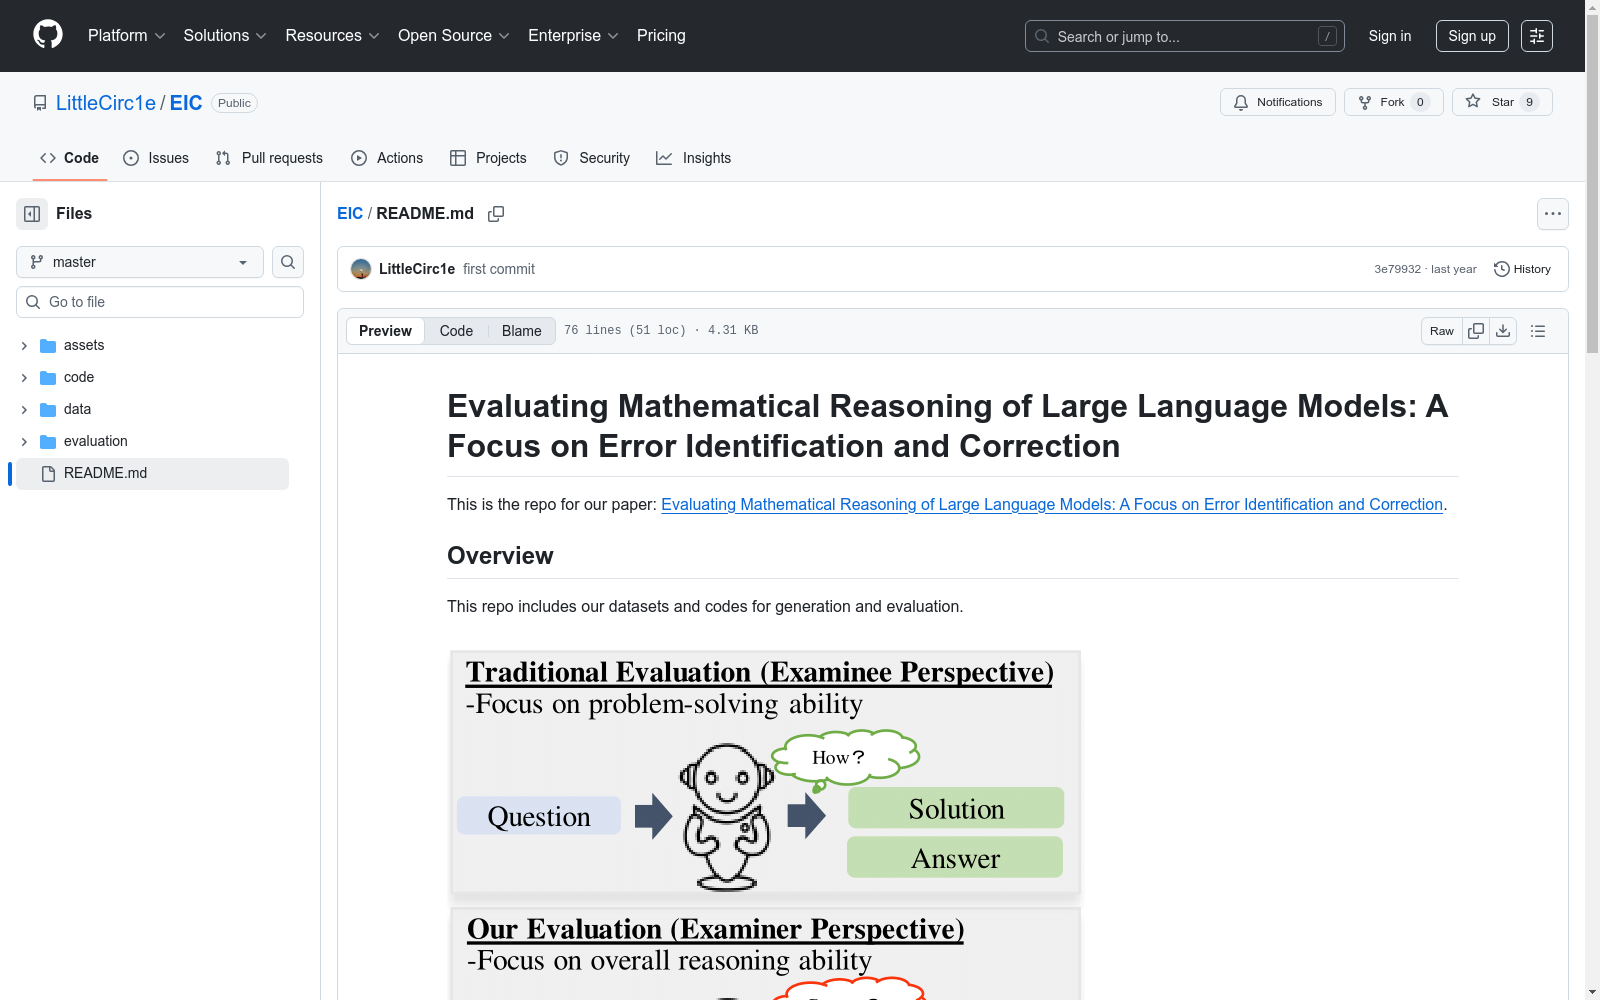
Task: Click the EIC breadcrumb link
Action: click(x=350, y=214)
